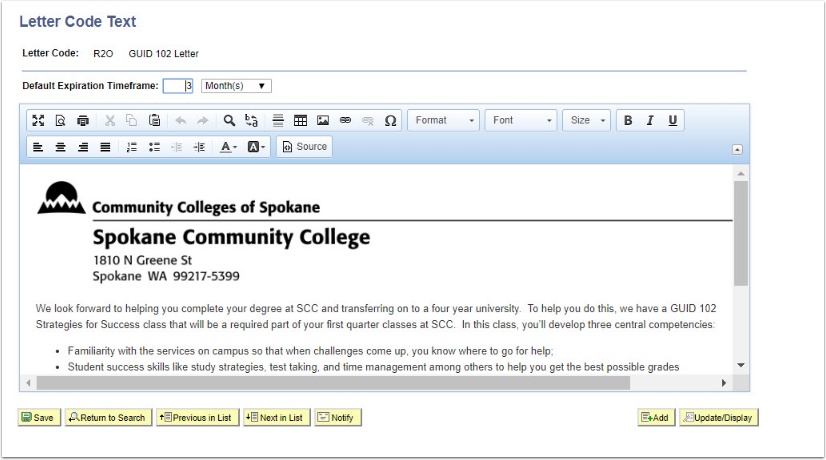Click the Default Expiration Timeframe field

pyautogui.click(x=178, y=86)
